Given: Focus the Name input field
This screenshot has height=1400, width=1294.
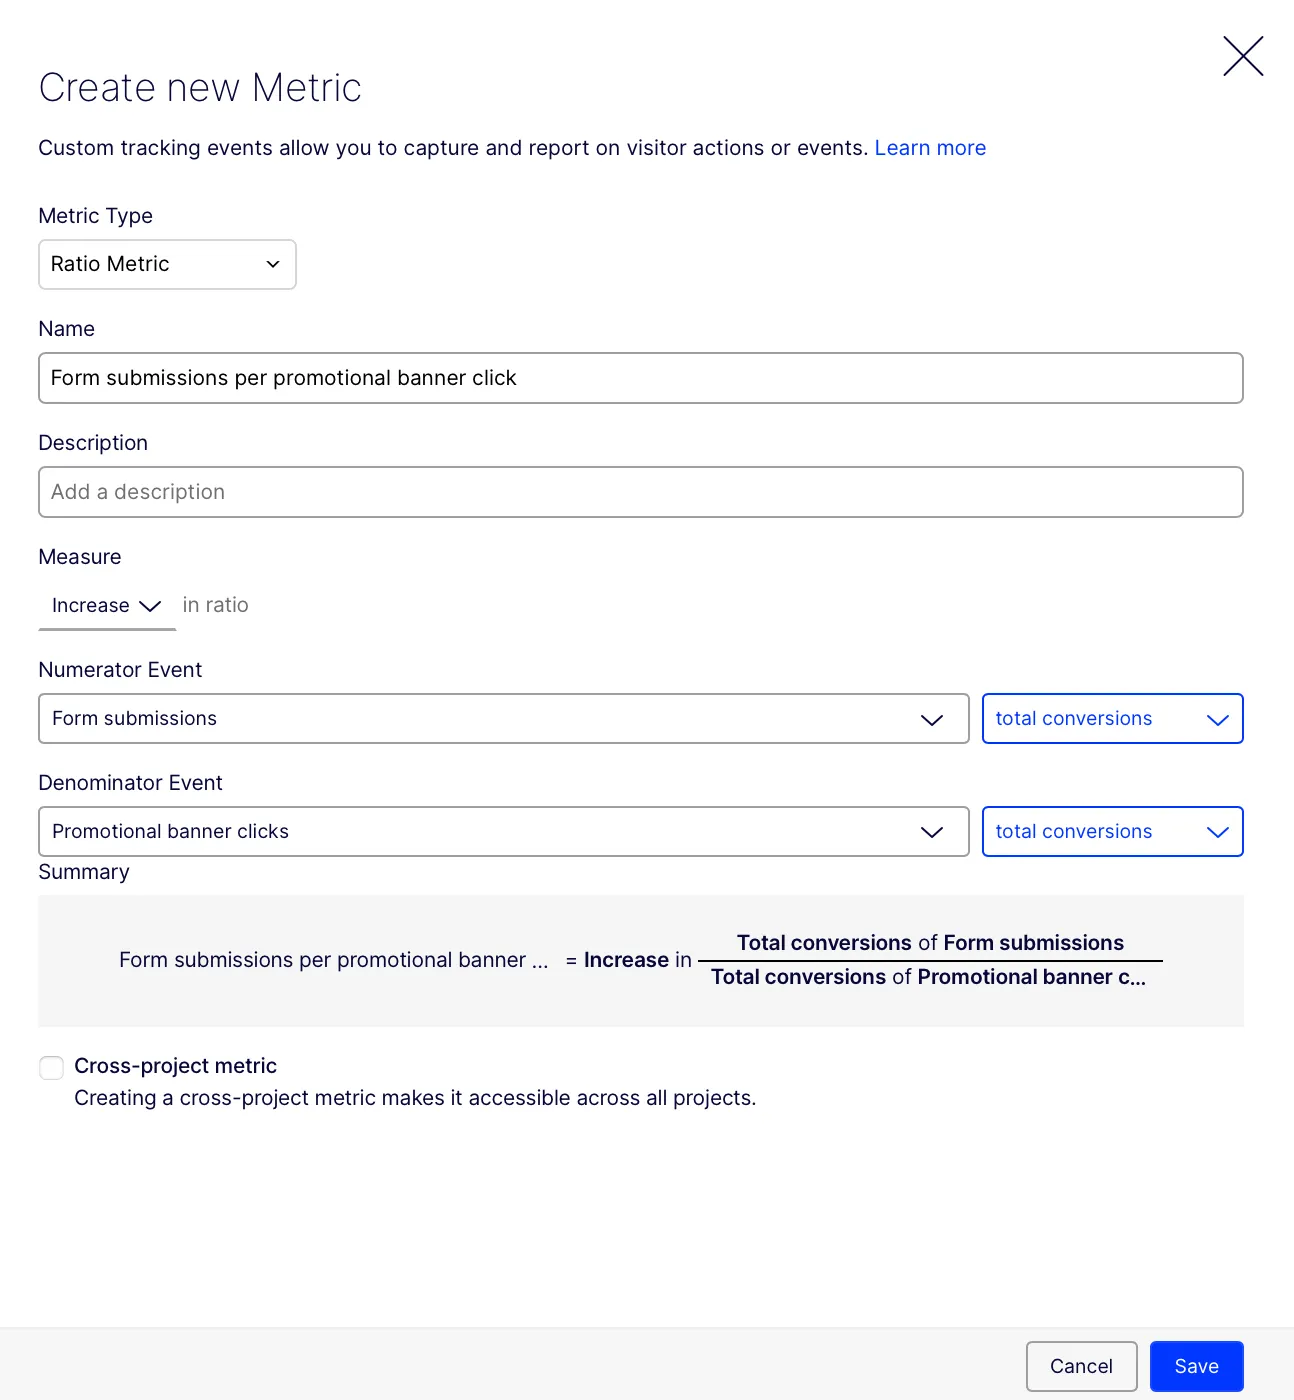Looking at the screenshot, I should coord(641,378).
